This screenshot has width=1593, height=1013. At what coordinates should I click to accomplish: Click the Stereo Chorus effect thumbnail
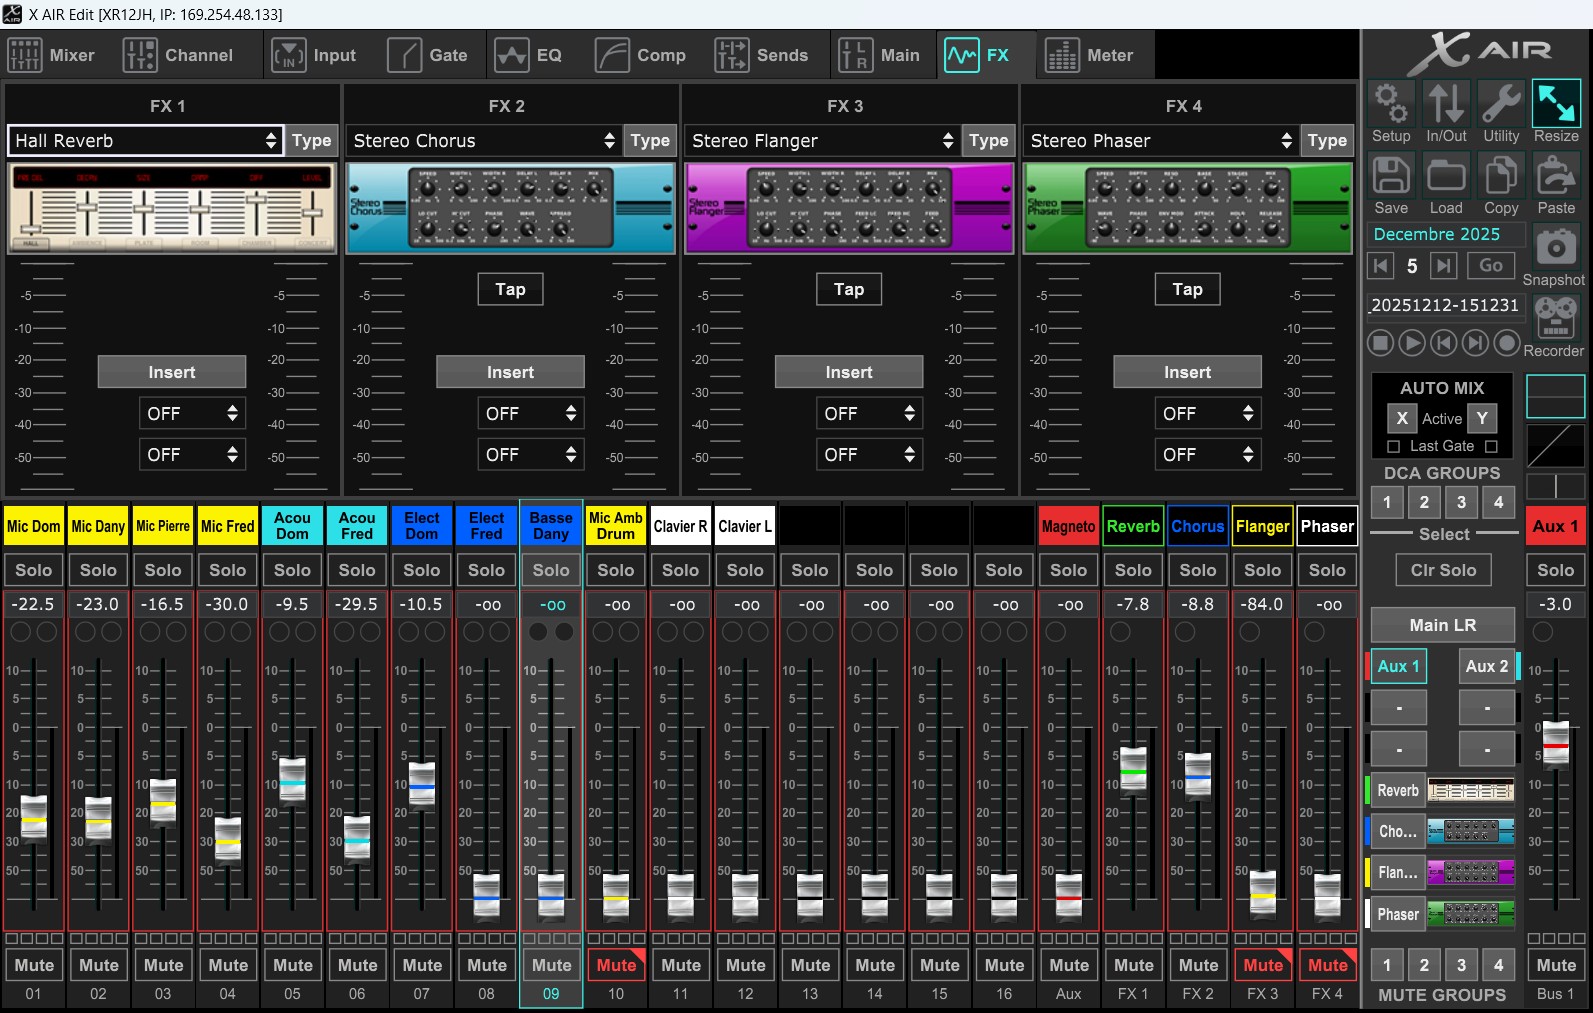click(x=510, y=208)
